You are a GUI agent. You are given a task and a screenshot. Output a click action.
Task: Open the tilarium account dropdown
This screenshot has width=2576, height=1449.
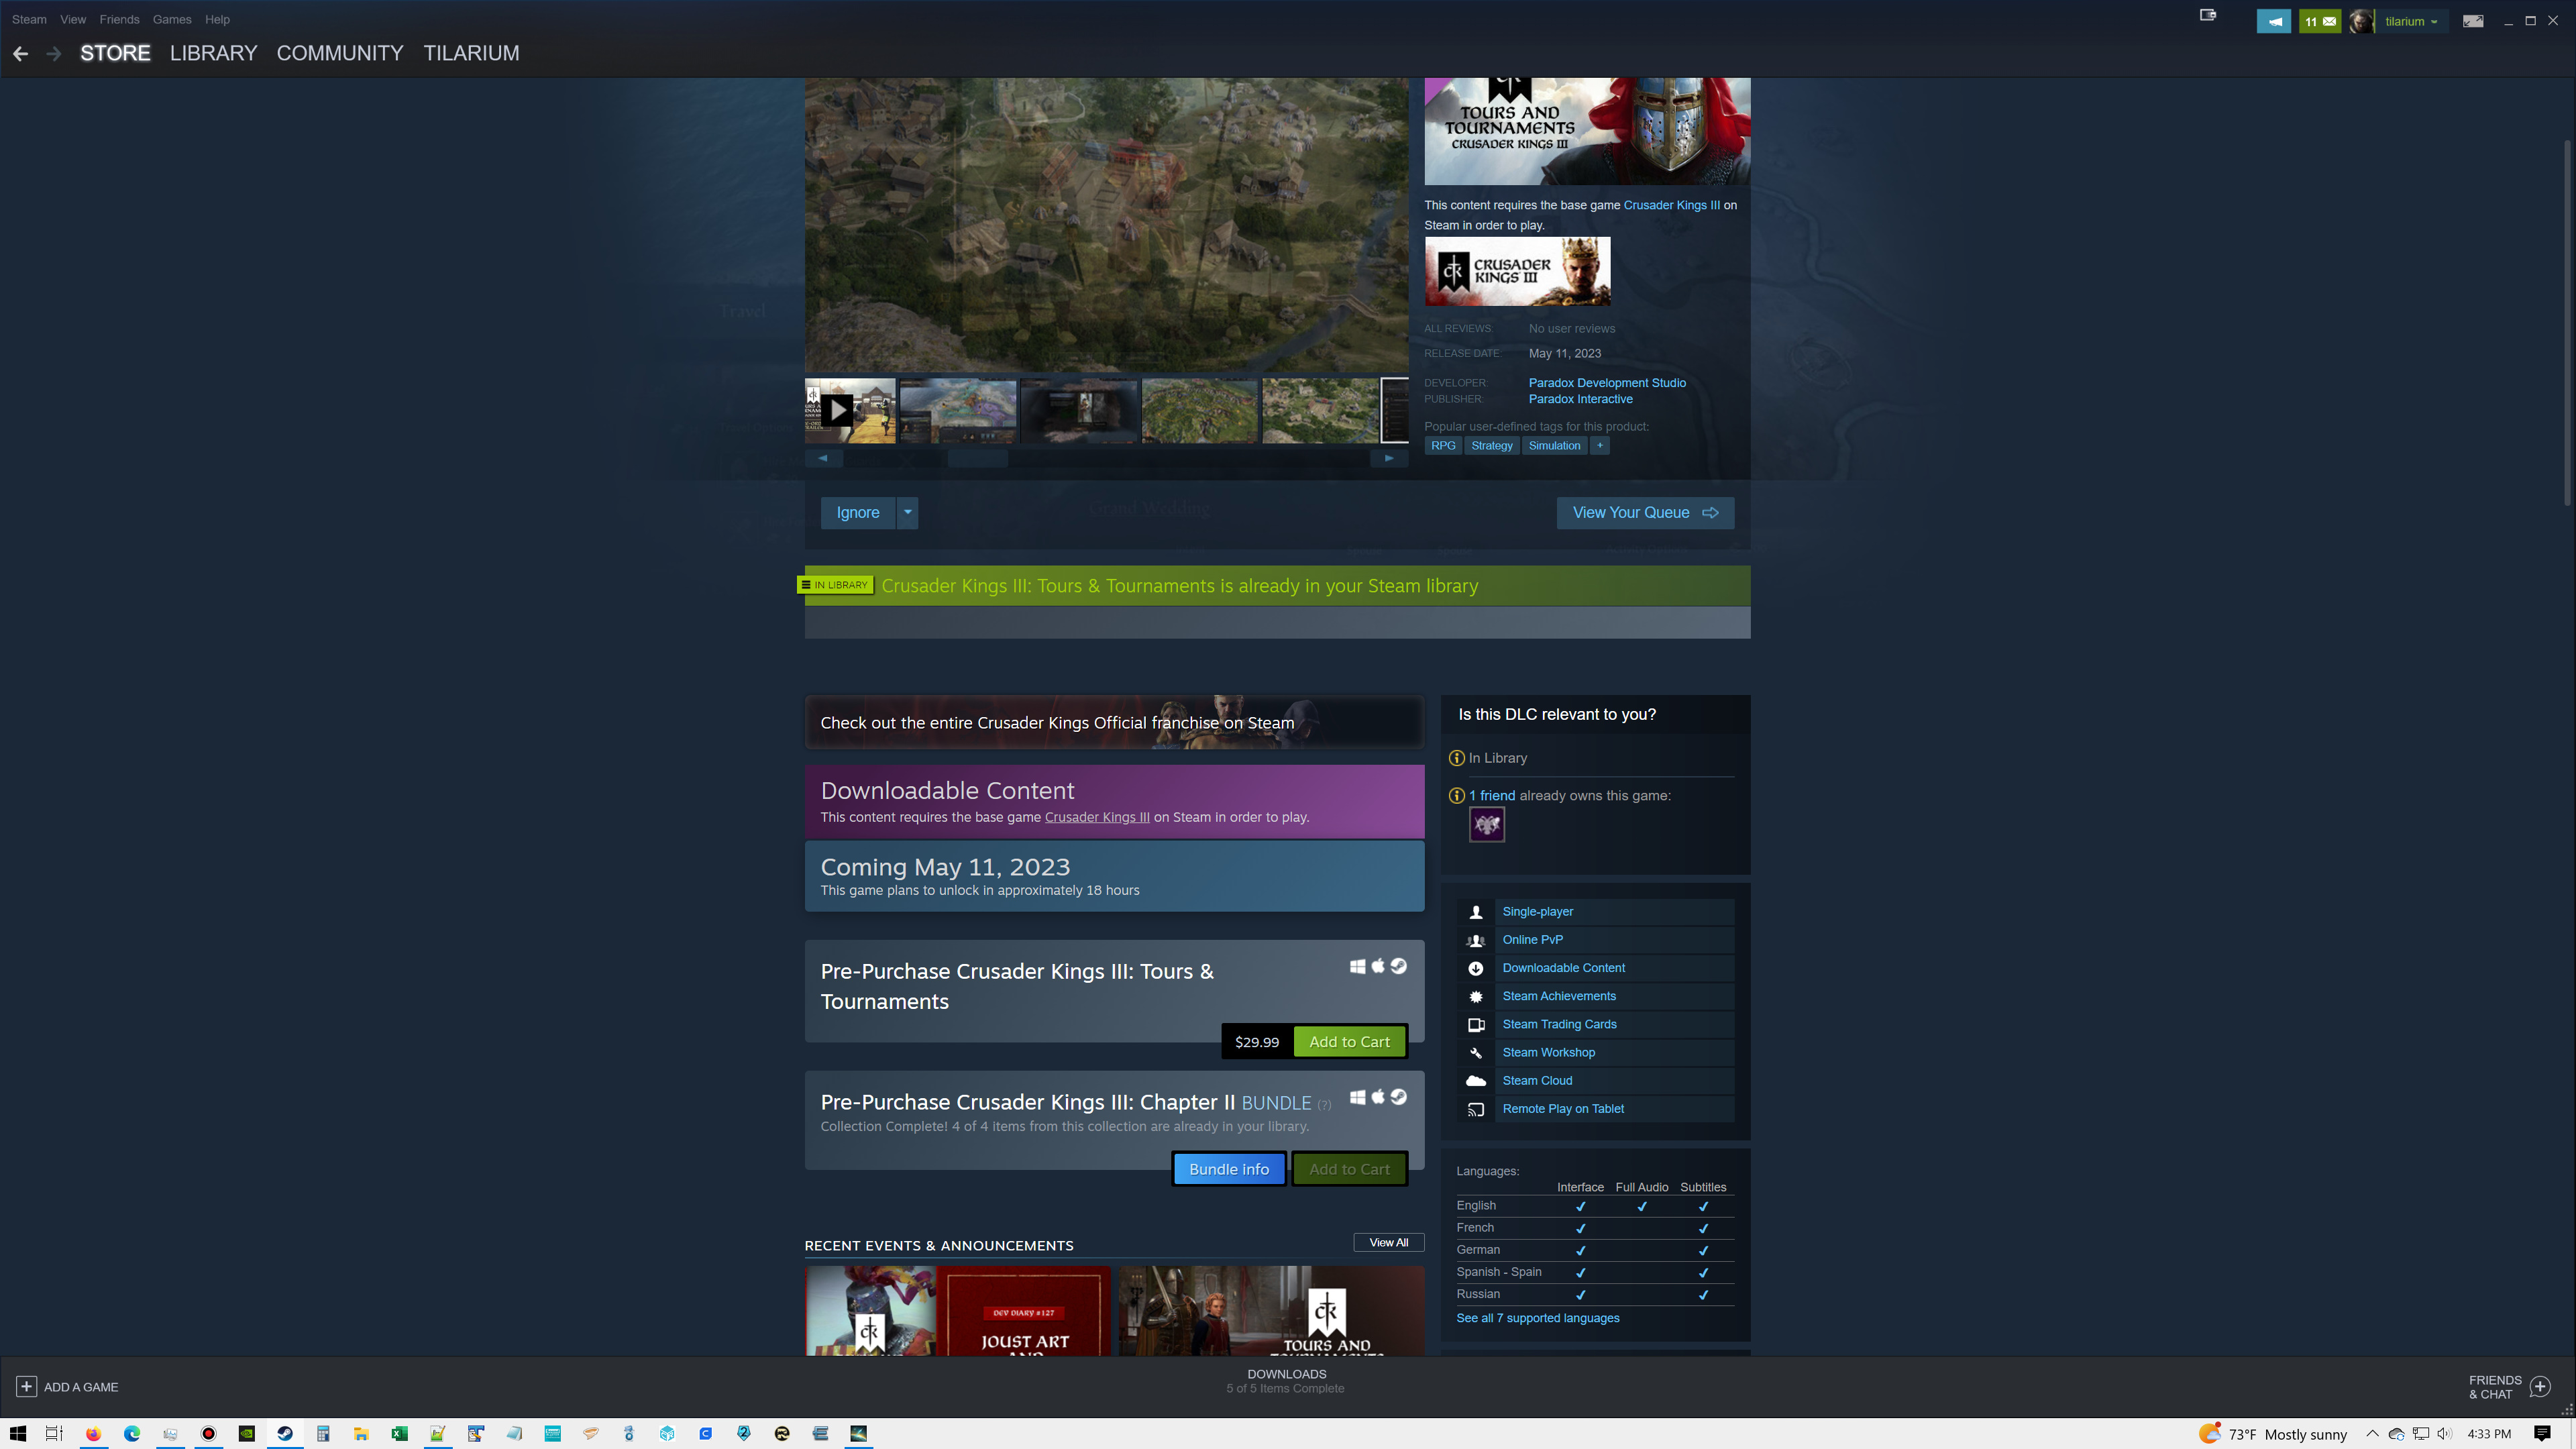click(2410, 20)
